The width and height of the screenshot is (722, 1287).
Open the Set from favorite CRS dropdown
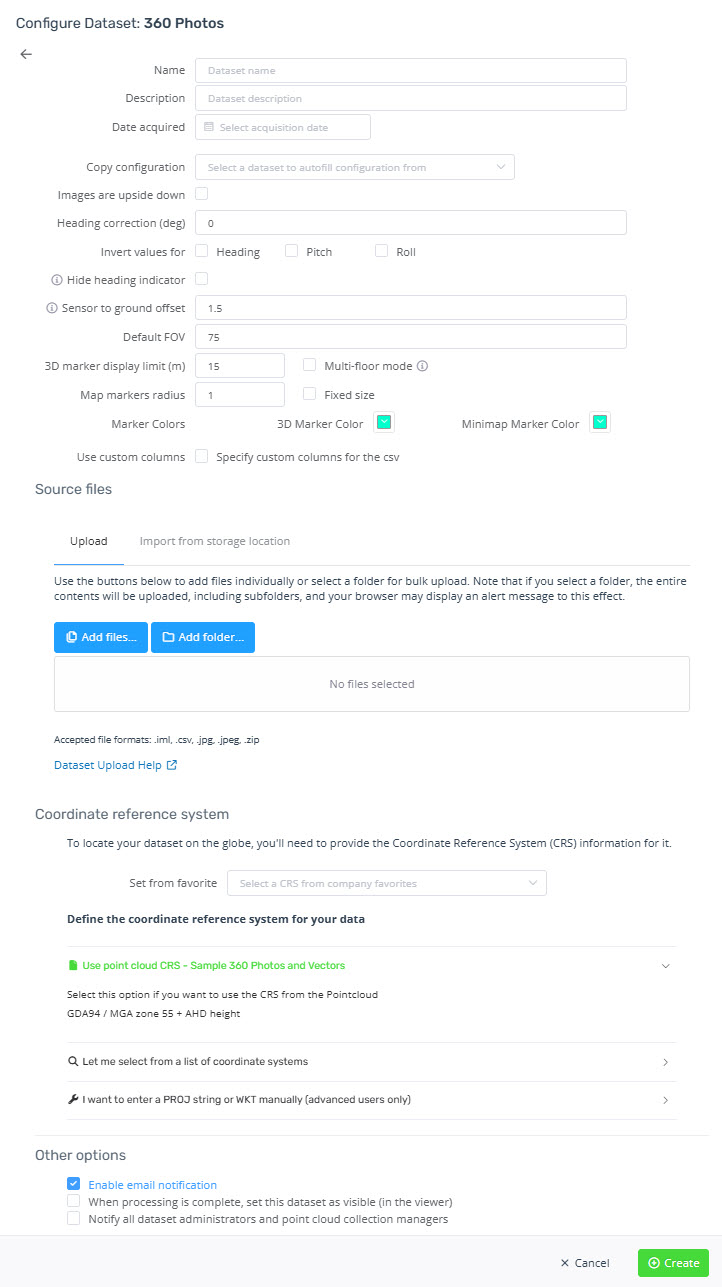point(387,883)
